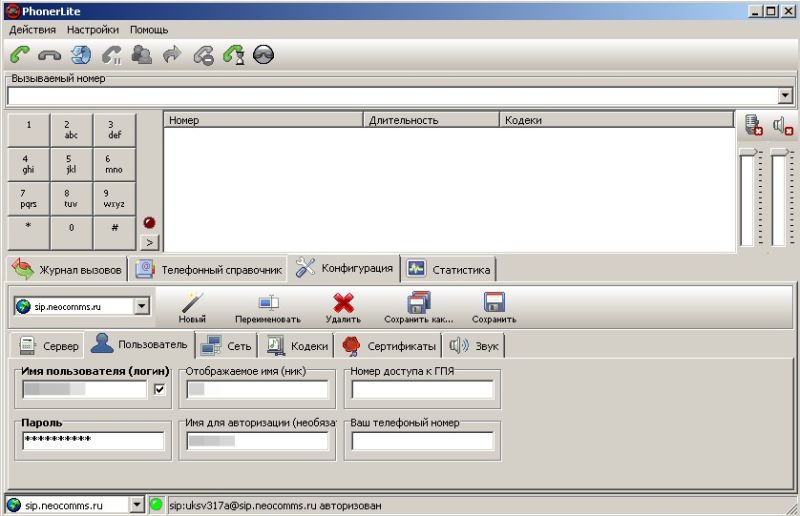This screenshot has width=800, height=516.
Task: Click the conference people icon in toolbar
Action: tap(141, 55)
